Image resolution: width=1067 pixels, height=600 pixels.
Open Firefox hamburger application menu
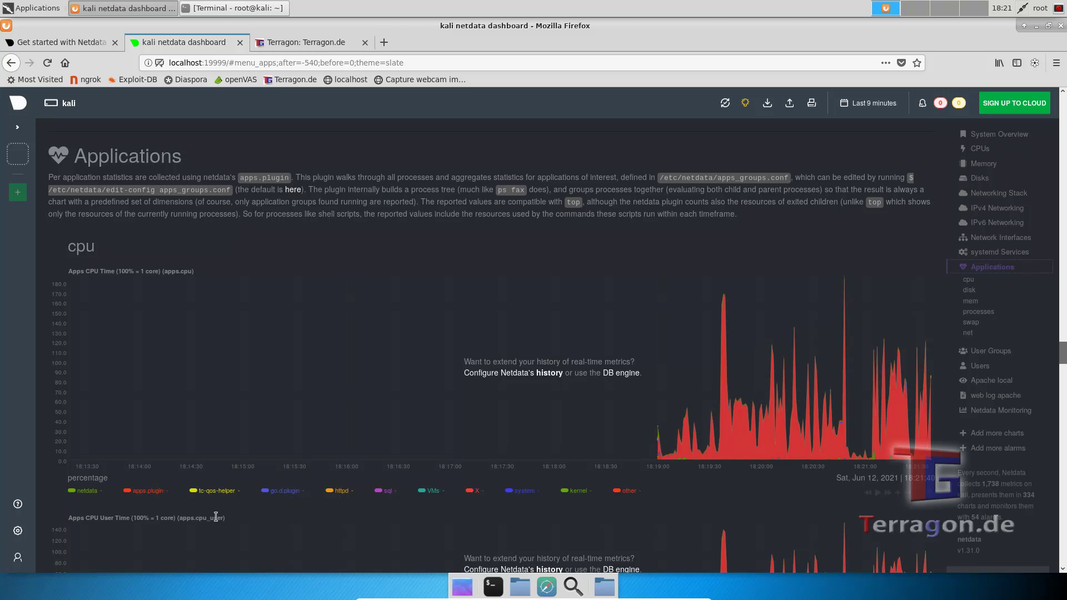click(x=1056, y=63)
